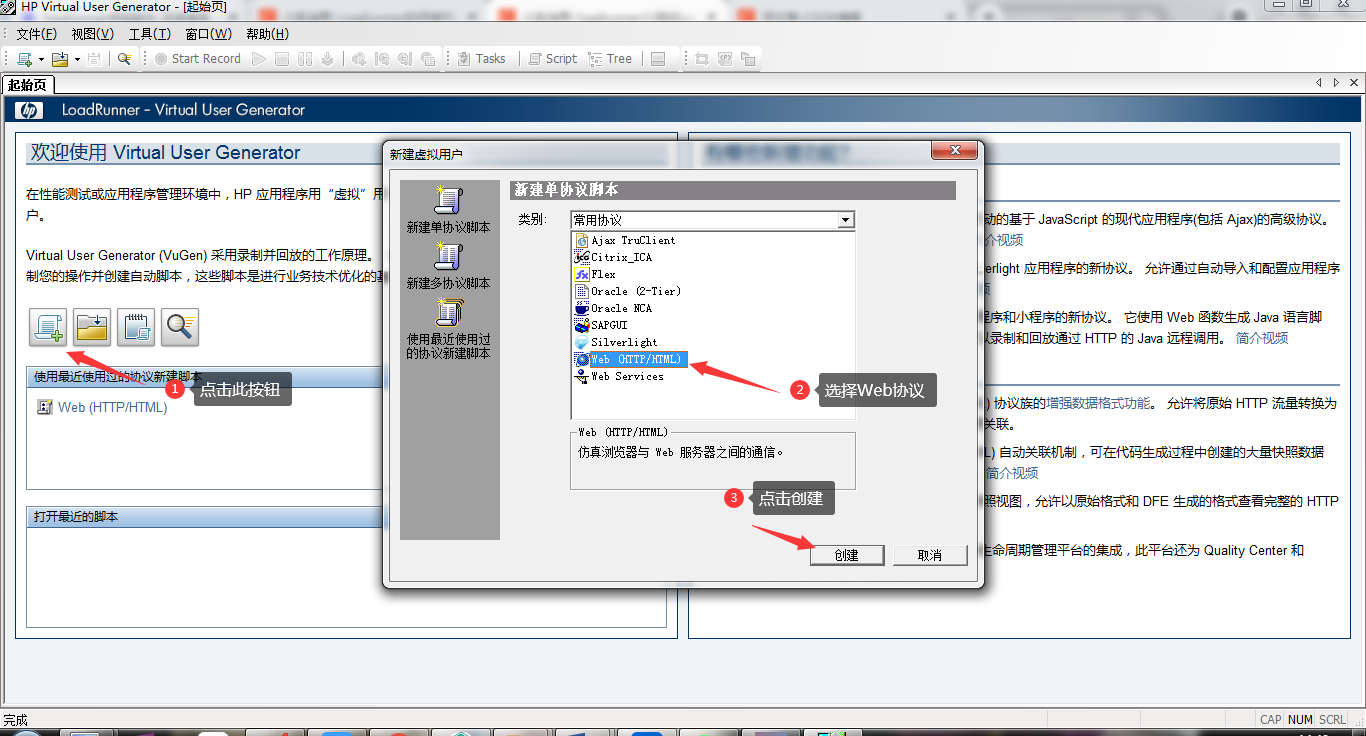
Task: Open the 窗口(W) menu
Action: (208, 34)
